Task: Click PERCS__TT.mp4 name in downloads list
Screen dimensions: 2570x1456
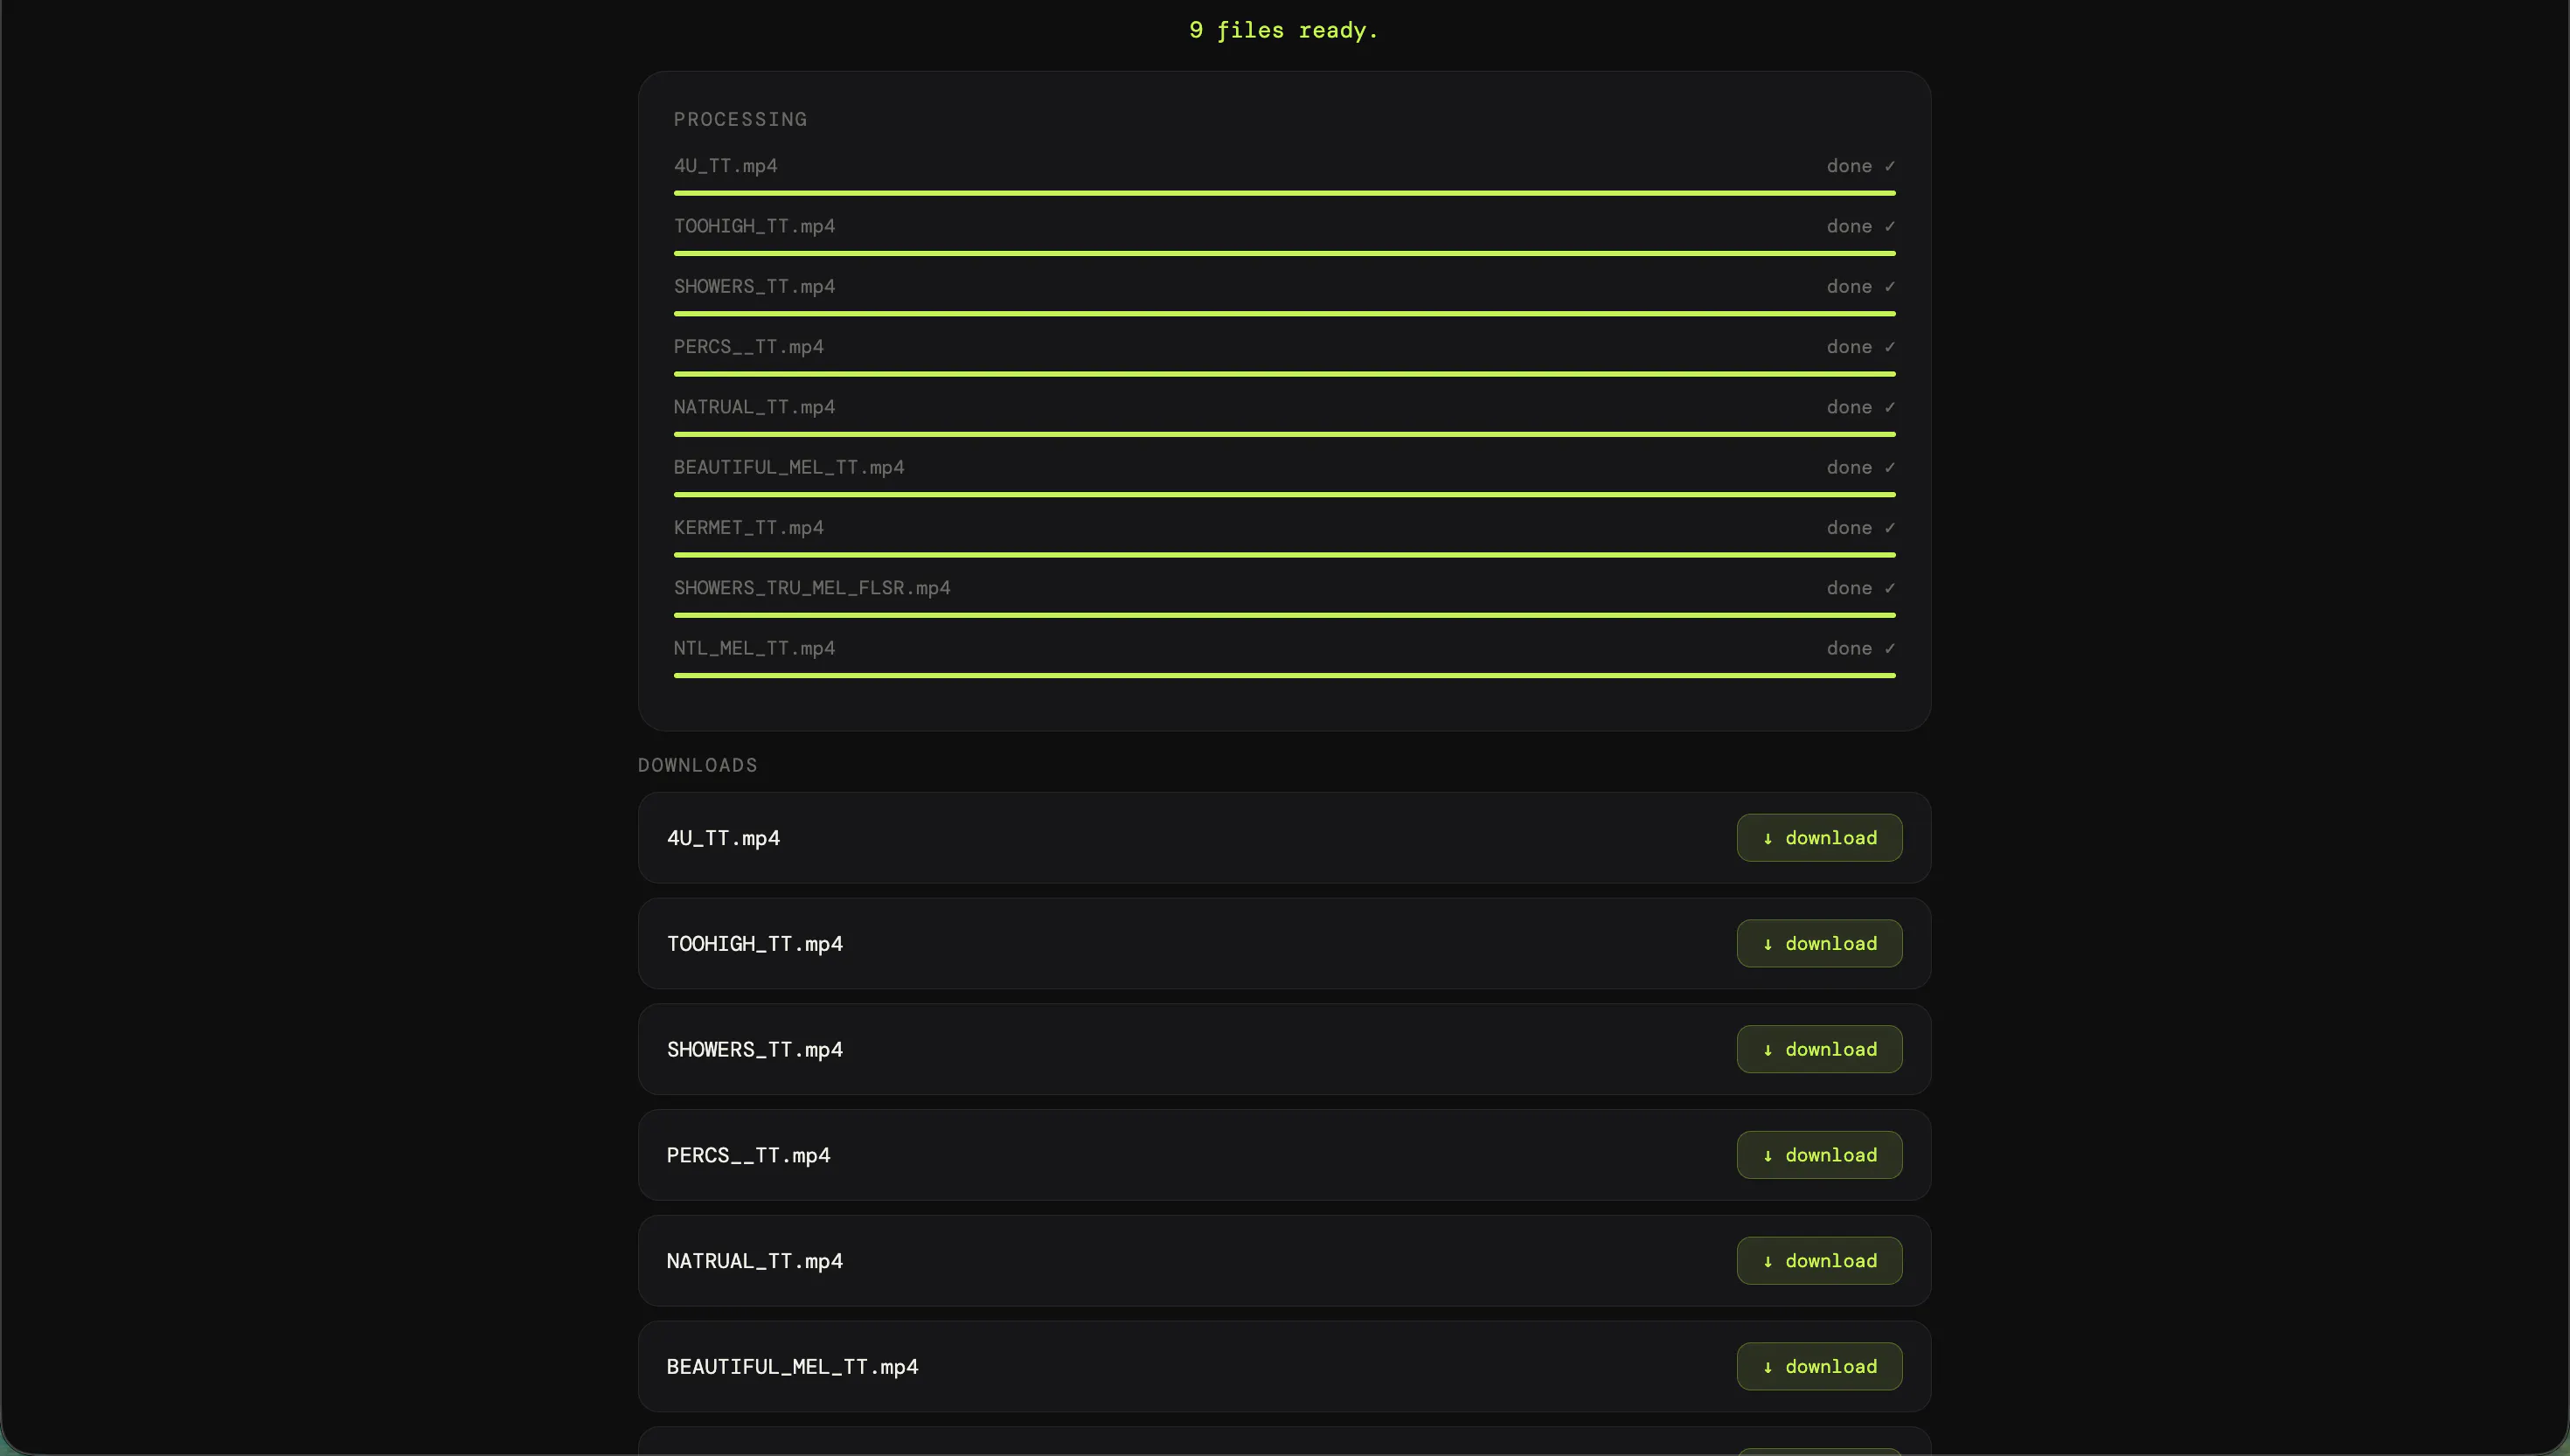Action: click(x=748, y=1155)
